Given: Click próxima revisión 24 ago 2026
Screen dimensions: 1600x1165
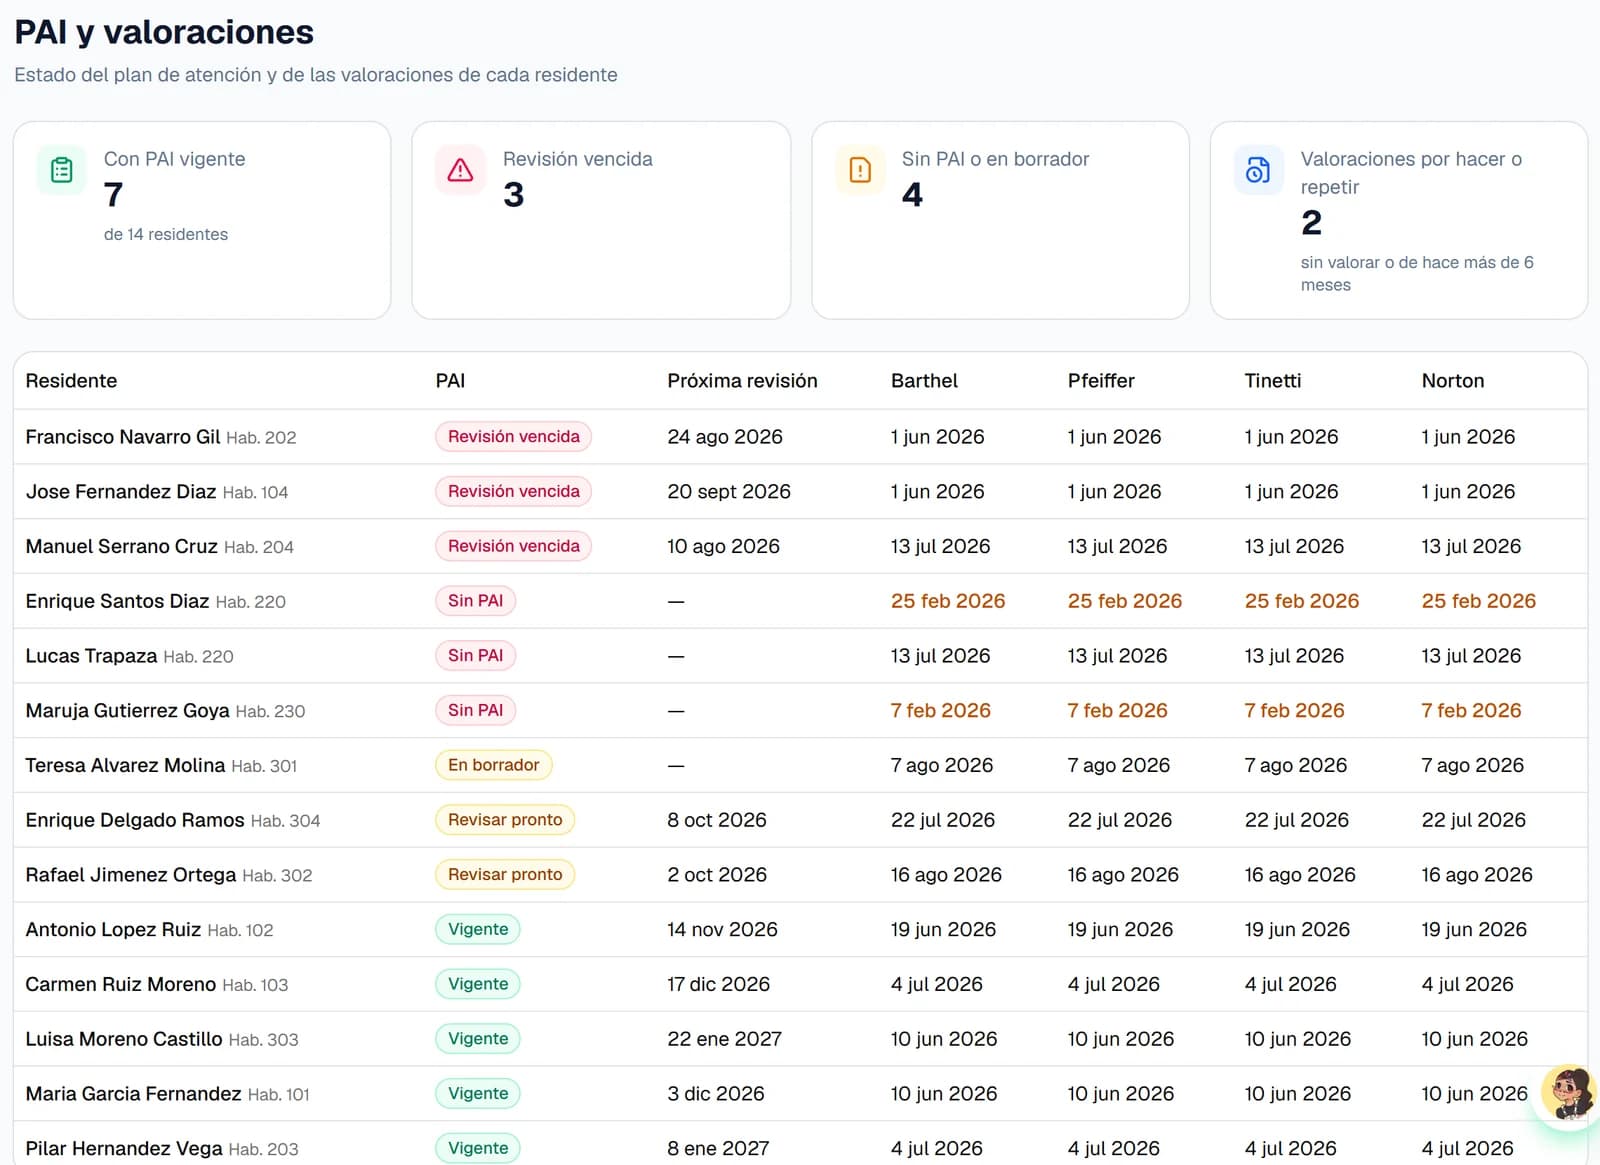Looking at the screenshot, I should click(725, 437).
